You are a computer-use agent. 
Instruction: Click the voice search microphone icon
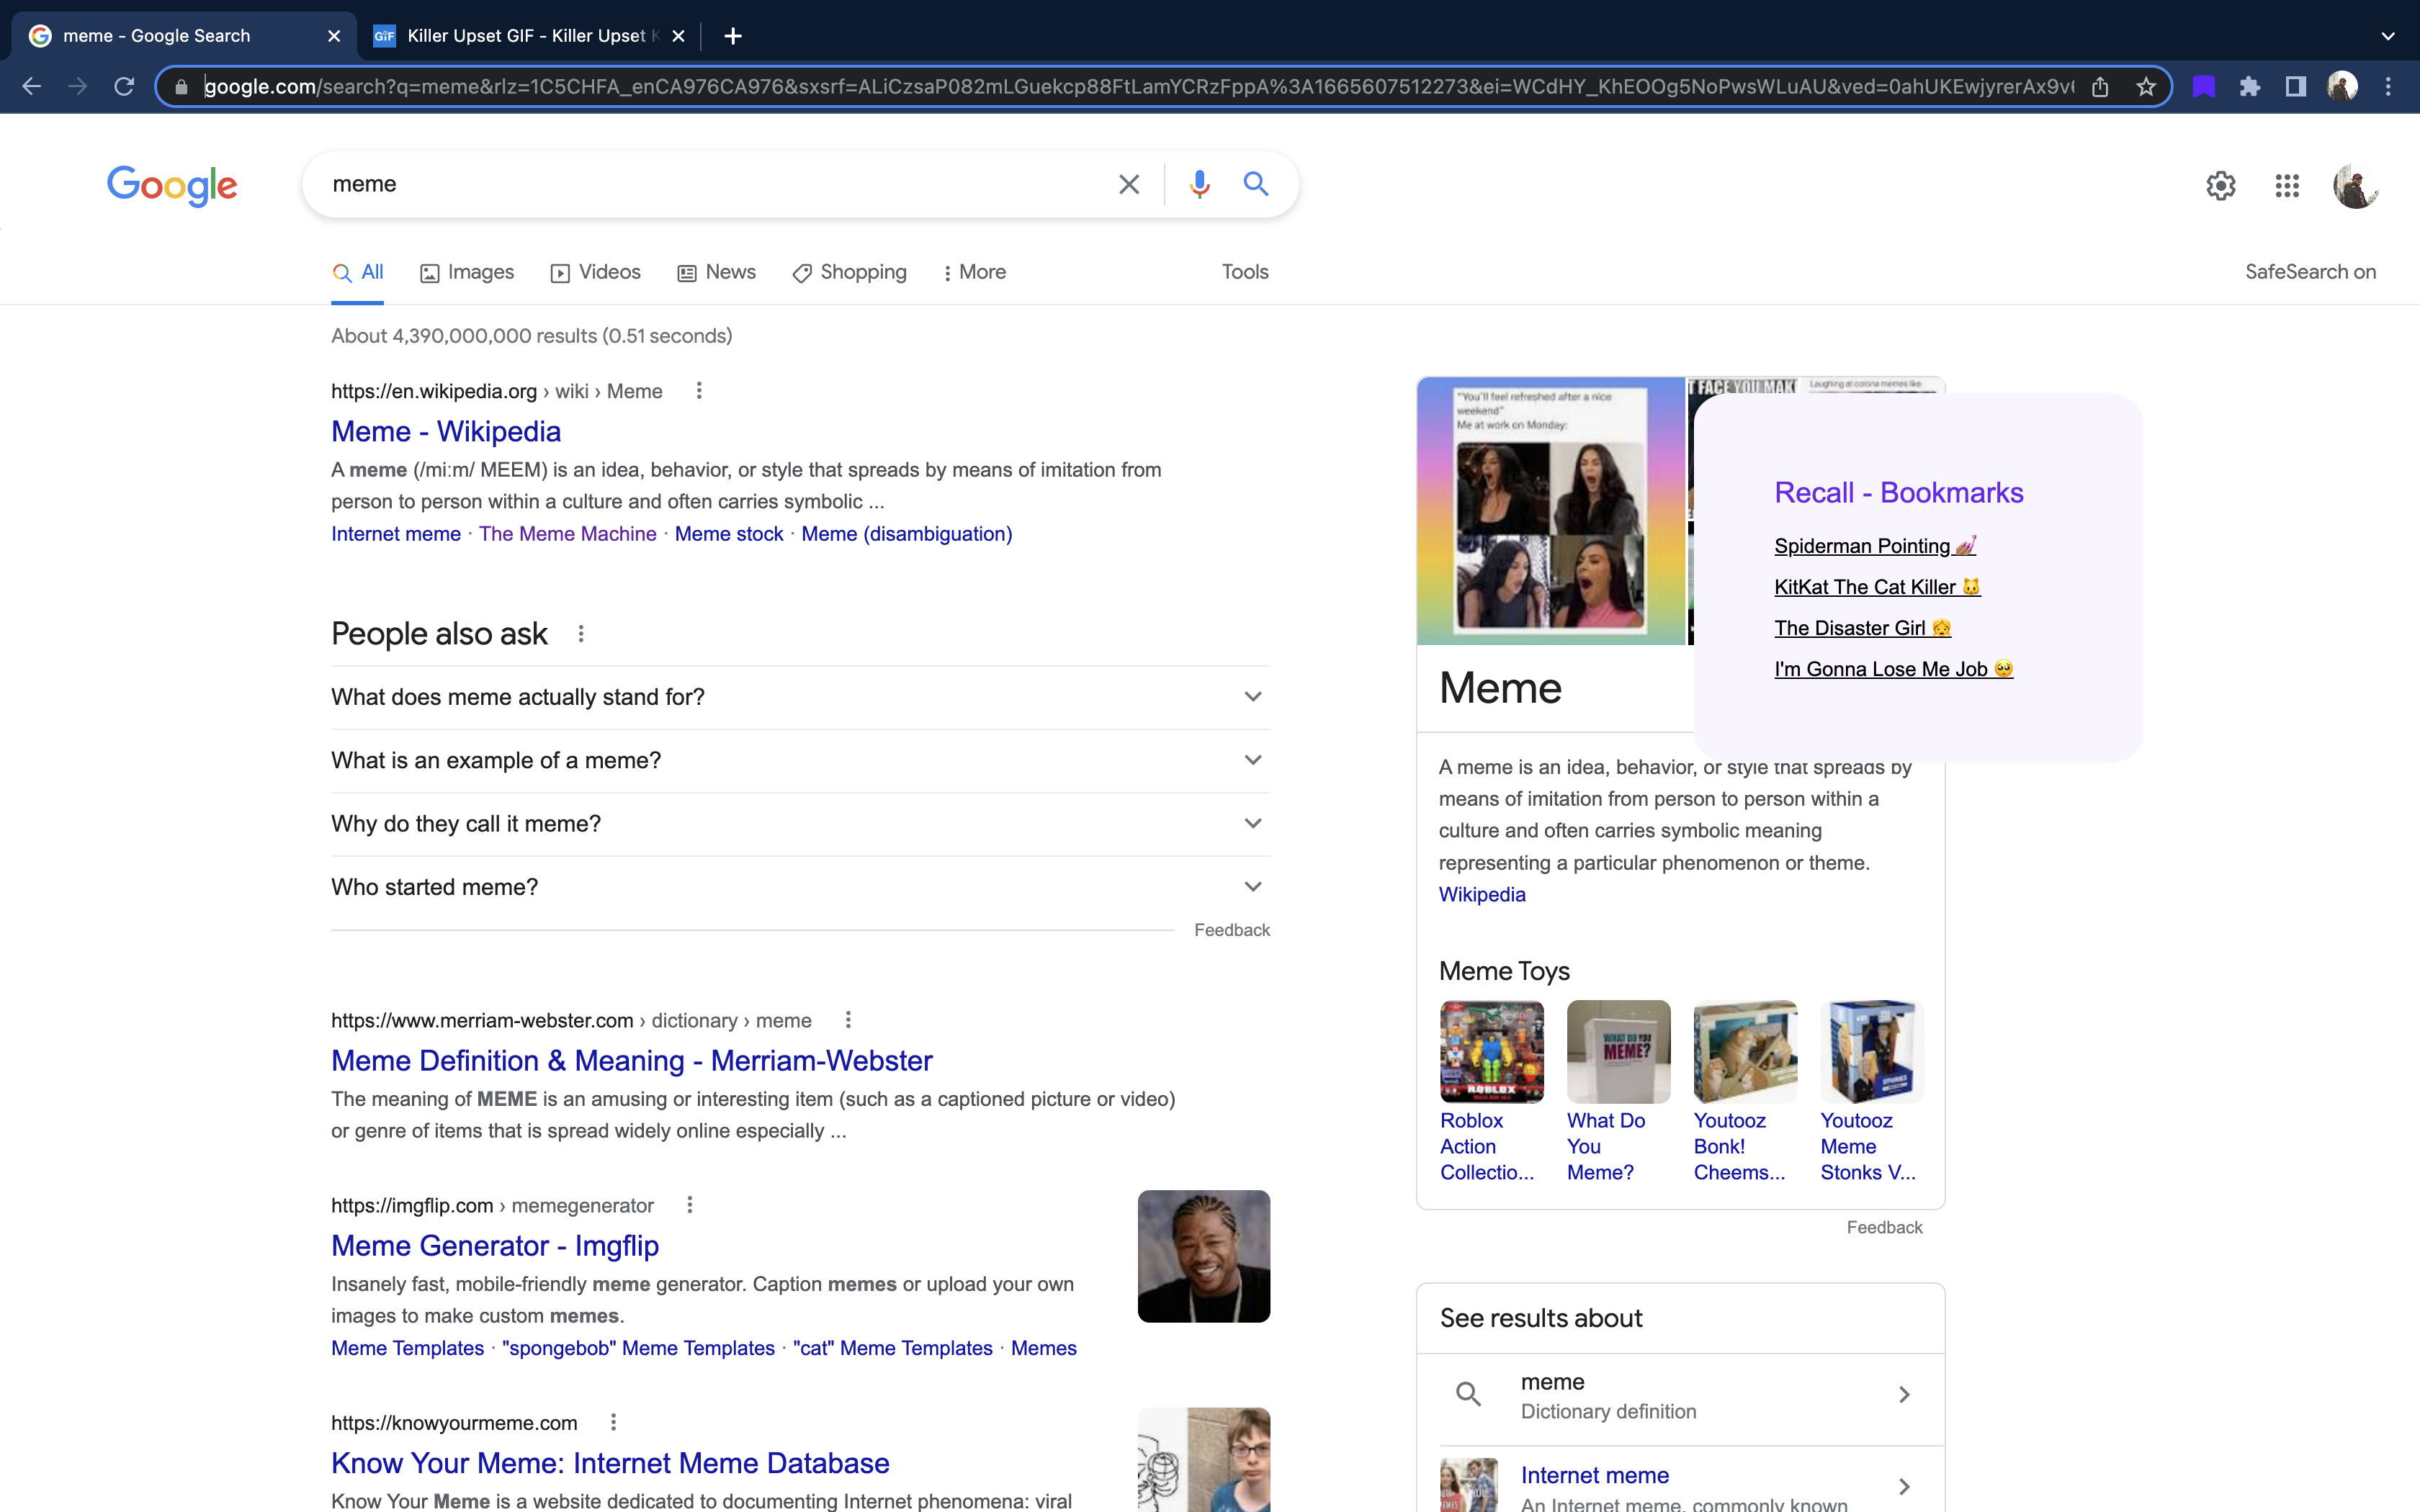pyautogui.click(x=1199, y=184)
